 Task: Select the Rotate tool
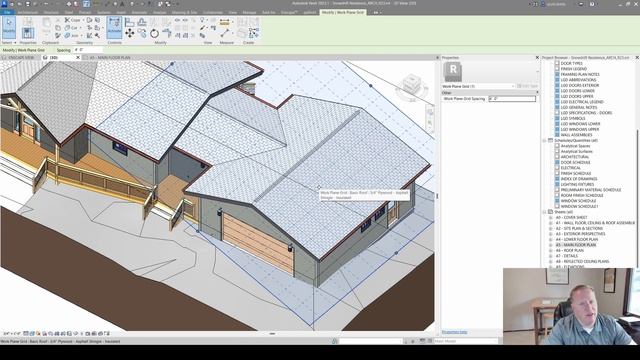[154, 33]
